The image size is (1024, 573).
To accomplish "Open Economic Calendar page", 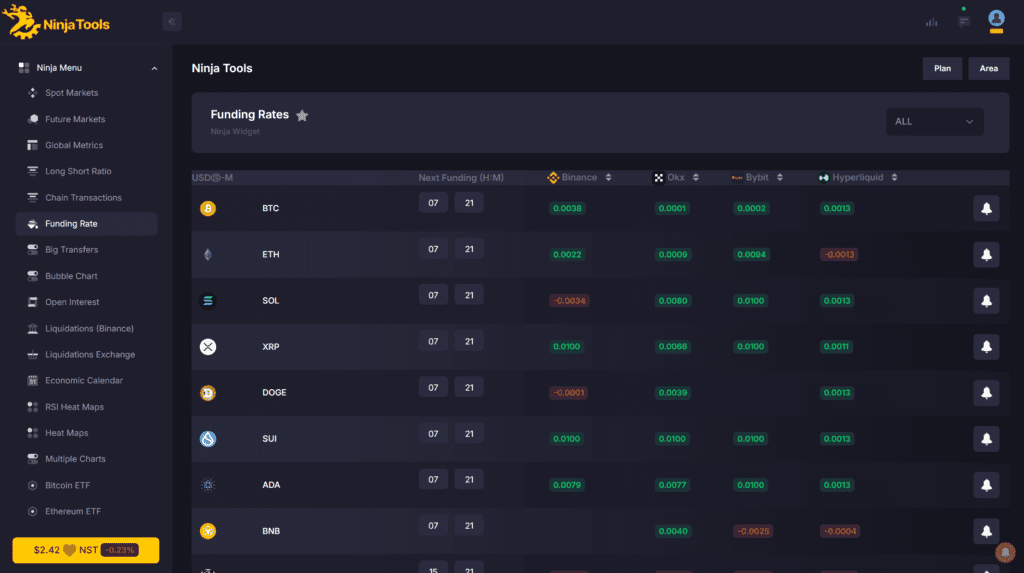I will 84,380.
